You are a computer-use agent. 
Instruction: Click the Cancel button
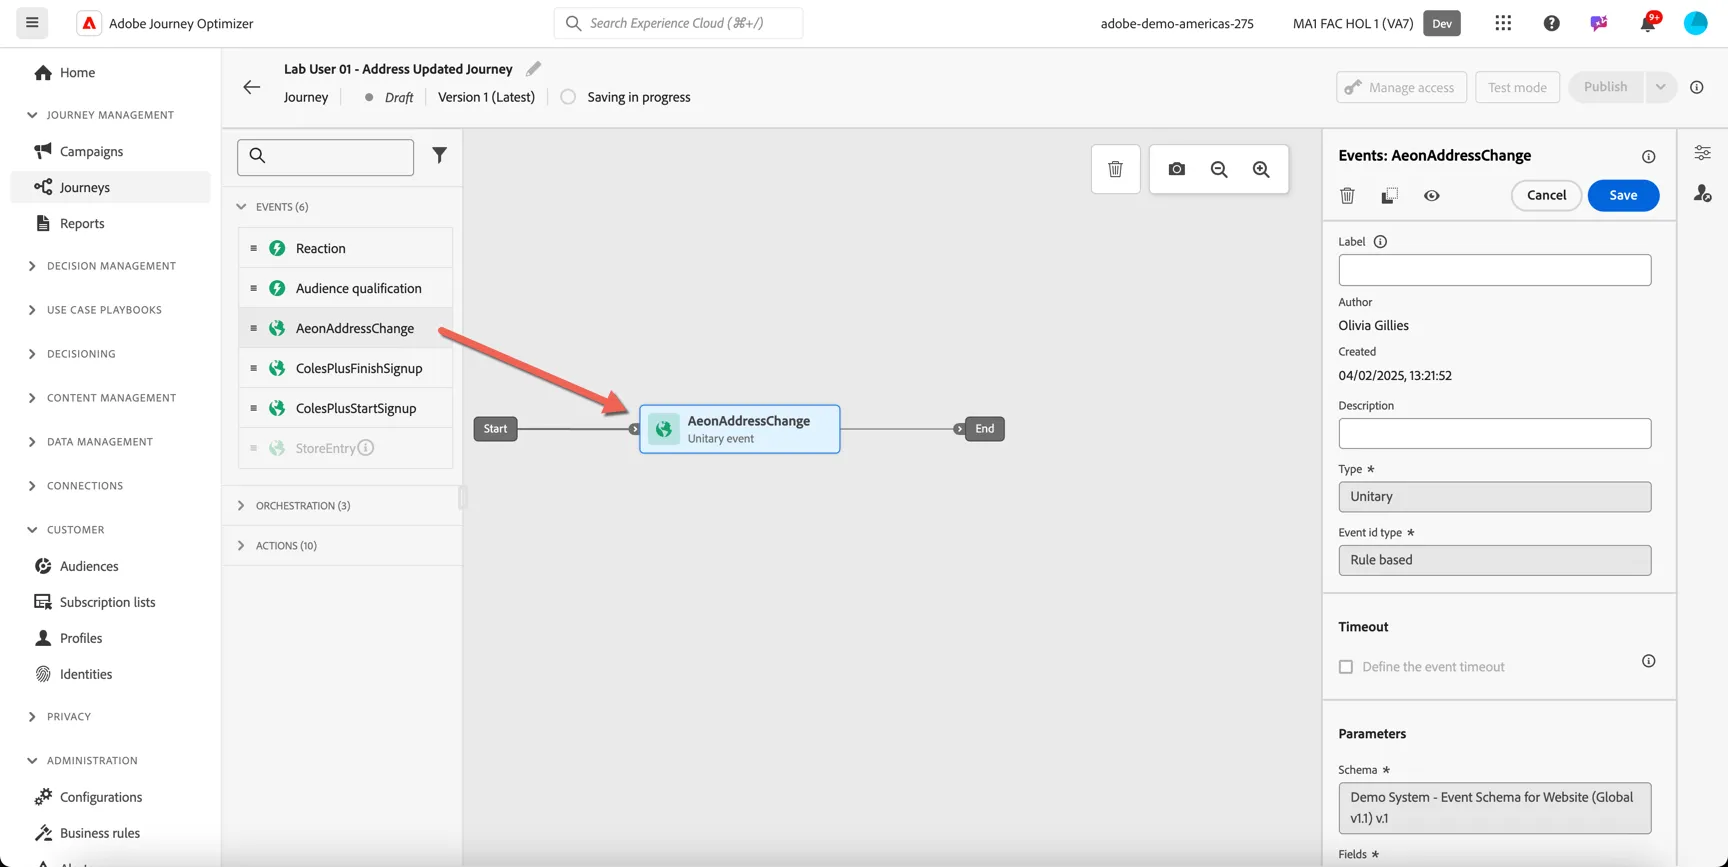click(x=1546, y=195)
